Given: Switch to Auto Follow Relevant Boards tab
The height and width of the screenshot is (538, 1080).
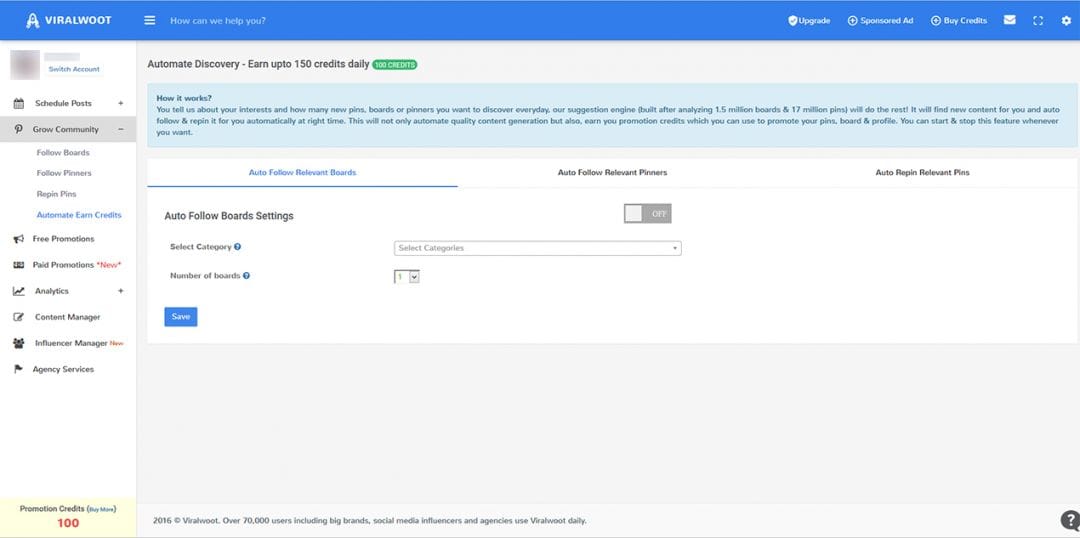Looking at the screenshot, I should pyautogui.click(x=302, y=173).
